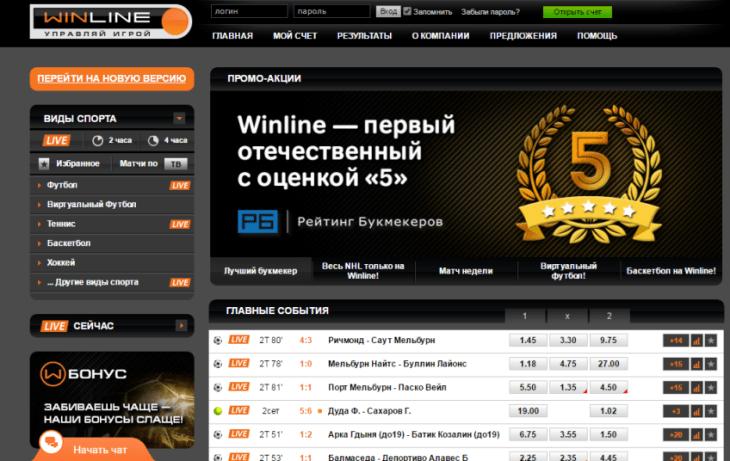Image resolution: width=730 pixels, height=461 pixels.
Task: Open +3 markets for Дуда Ф. match
Action: 676,411
